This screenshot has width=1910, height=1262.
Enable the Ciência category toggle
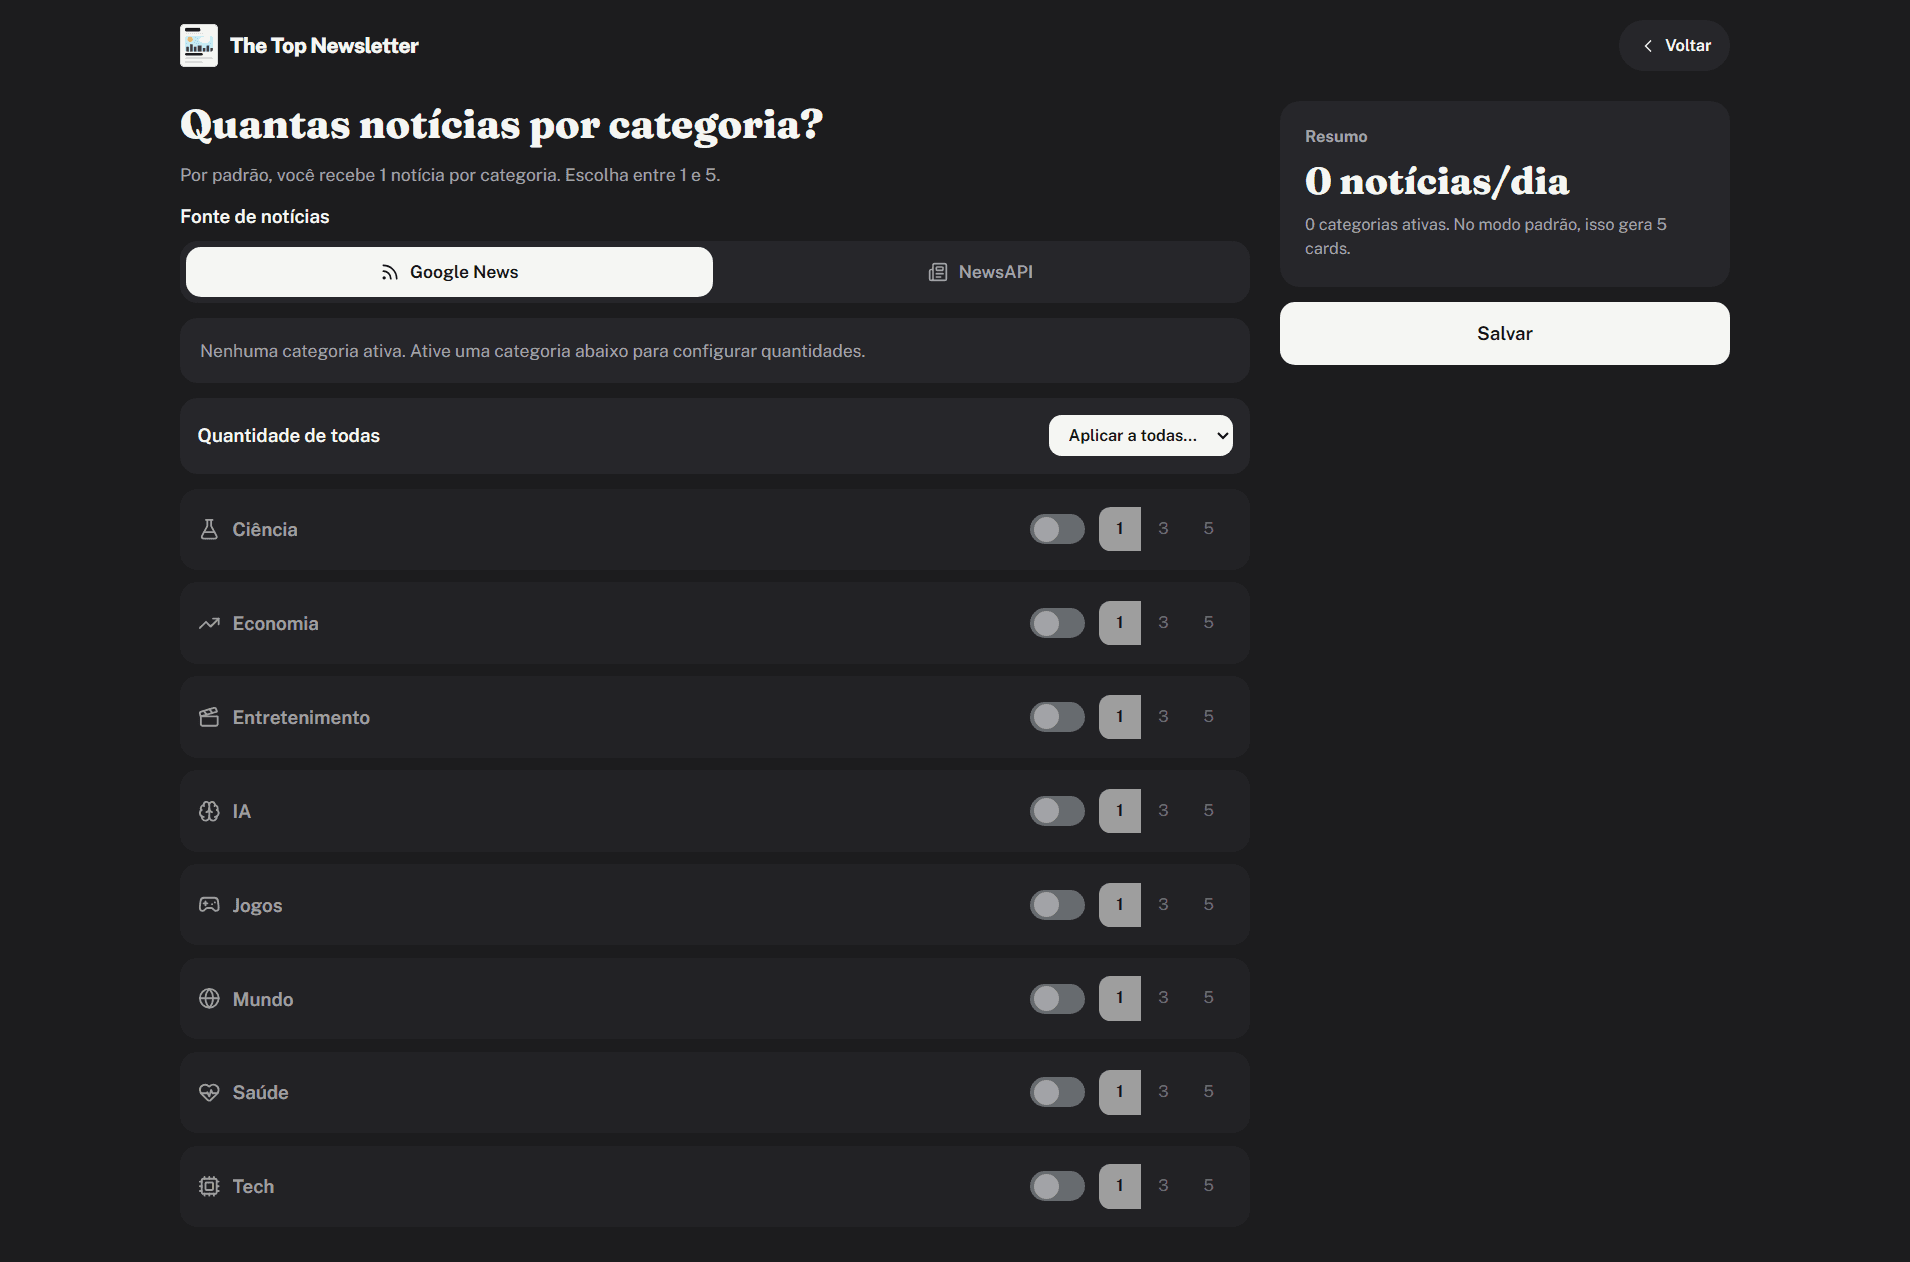[x=1057, y=529]
